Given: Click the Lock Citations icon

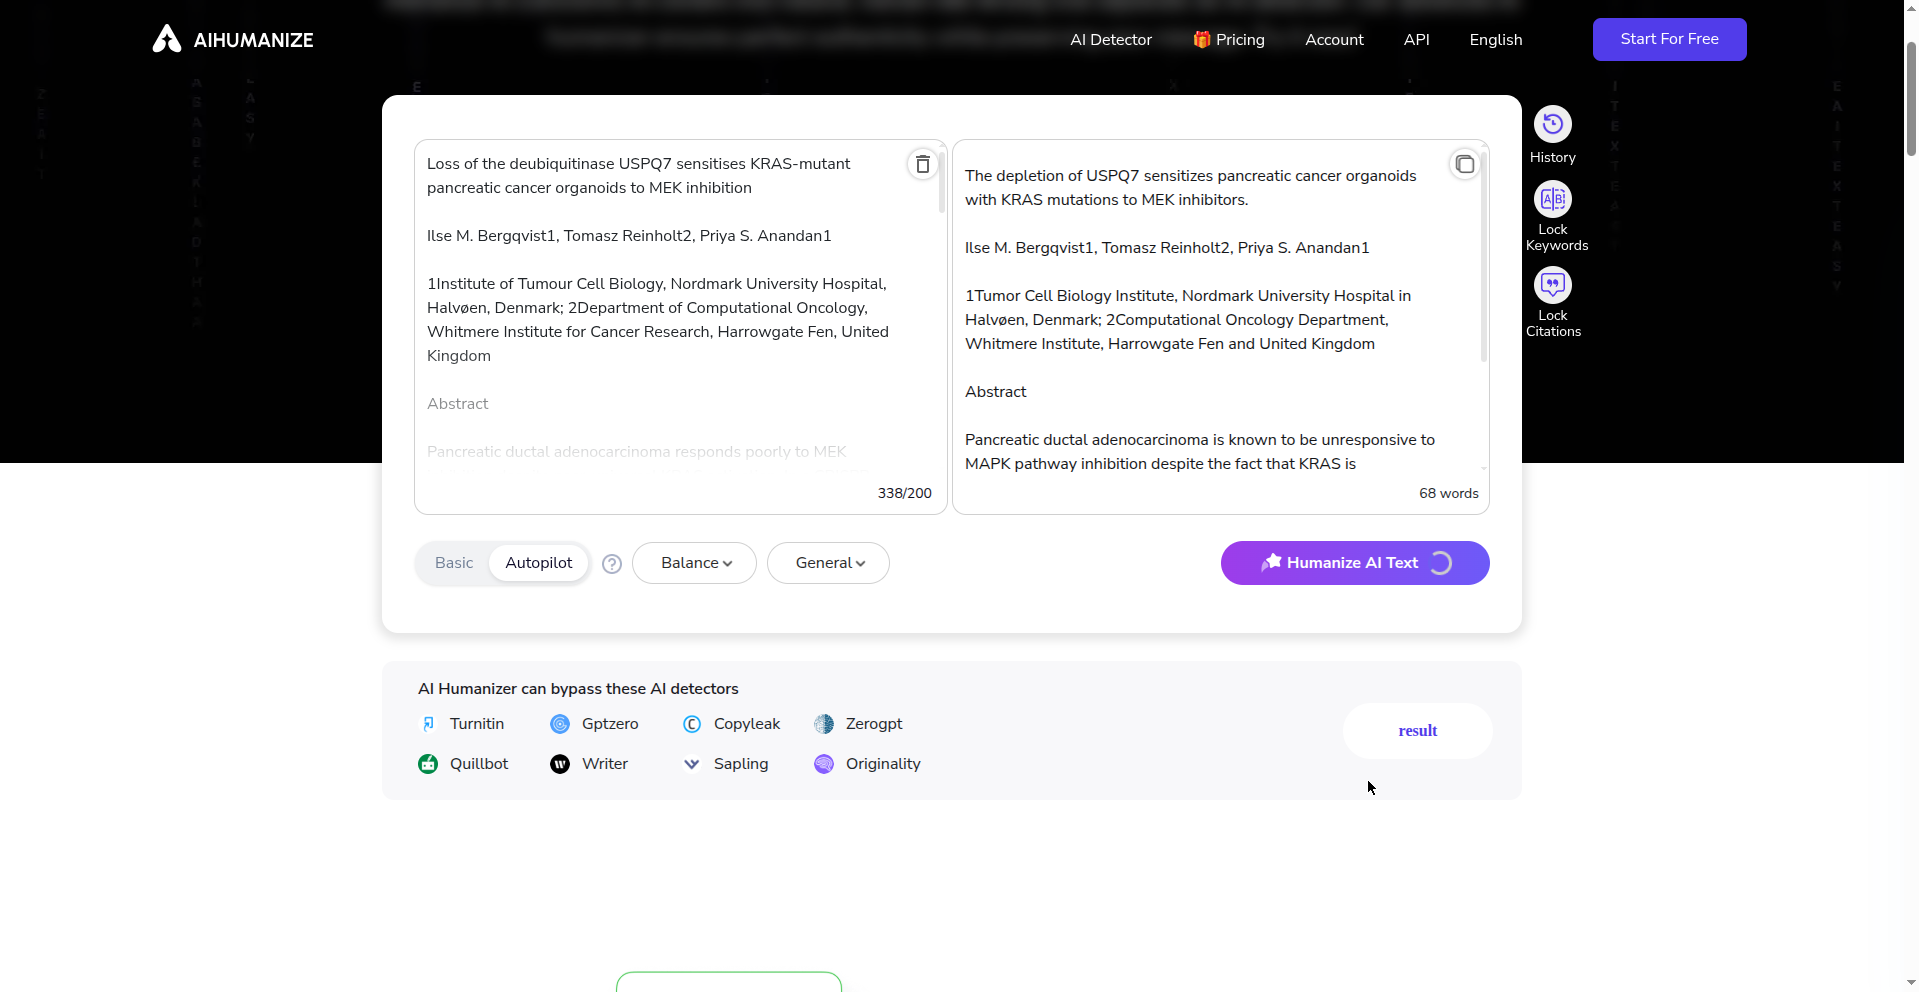Looking at the screenshot, I should [1552, 285].
